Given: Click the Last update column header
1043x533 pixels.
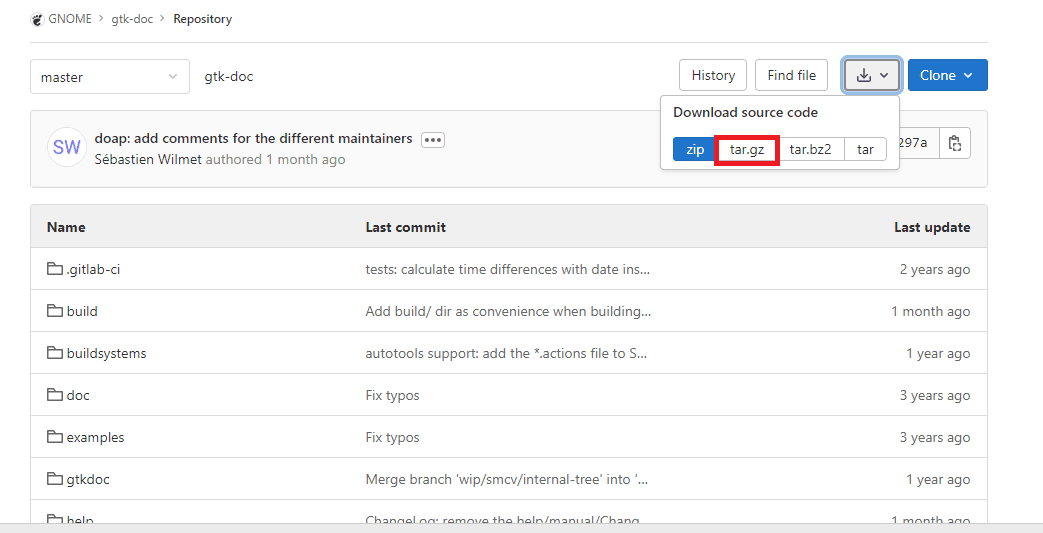Looking at the screenshot, I should (x=932, y=227).
